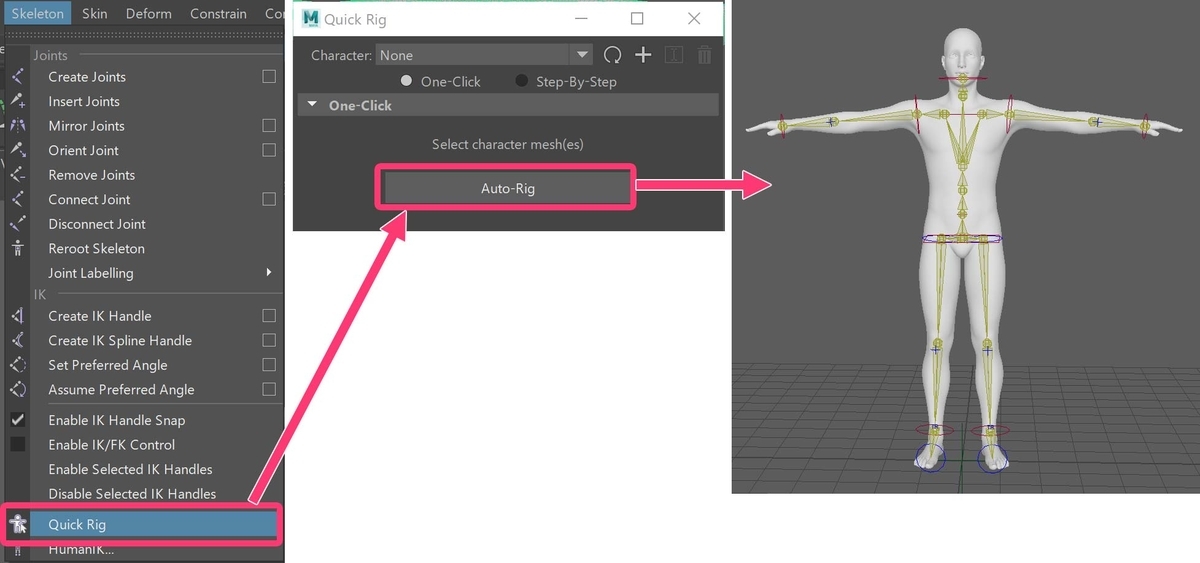Toggle Enable IK Handle Snap checkmark
Screen dimensions: 1200x563
pyautogui.click(x=17, y=420)
